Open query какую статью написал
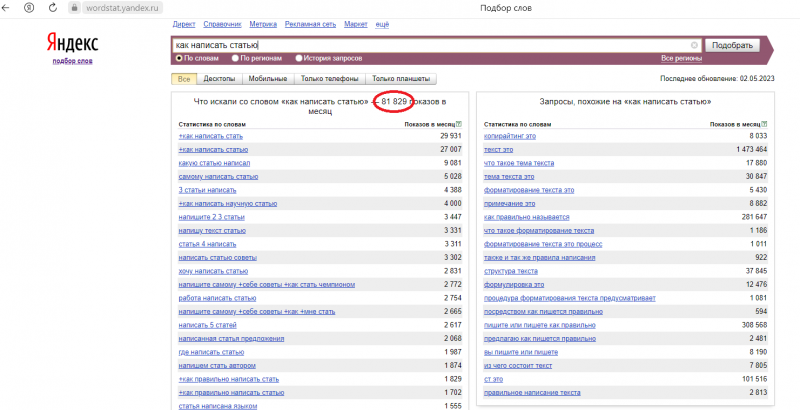The image size is (800, 410). tap(214, 163)
